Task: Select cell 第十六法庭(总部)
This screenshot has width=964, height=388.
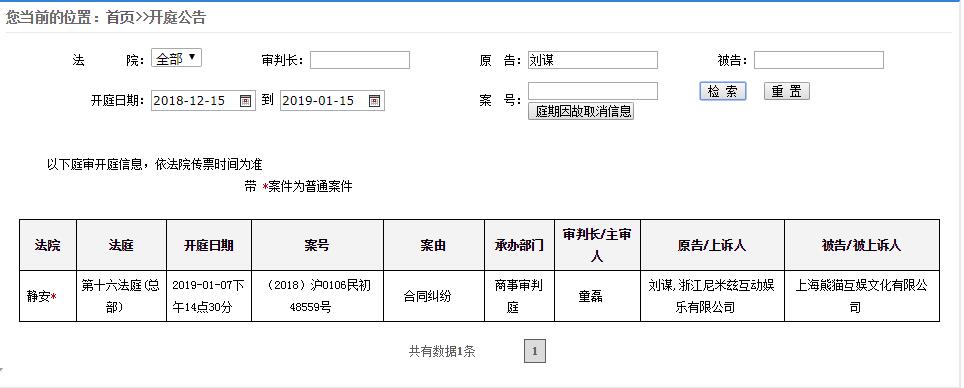Action: [x=121, y=296]
